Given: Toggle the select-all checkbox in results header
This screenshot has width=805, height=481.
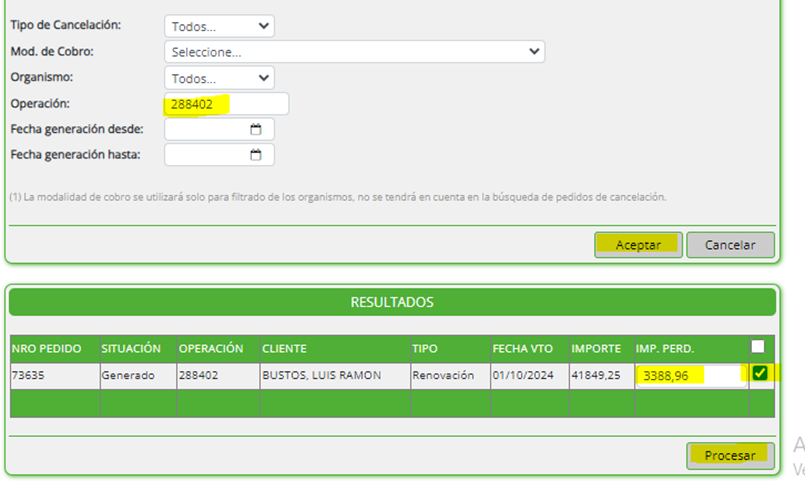Looking at the screenshot, I should [x=758, y=347].
